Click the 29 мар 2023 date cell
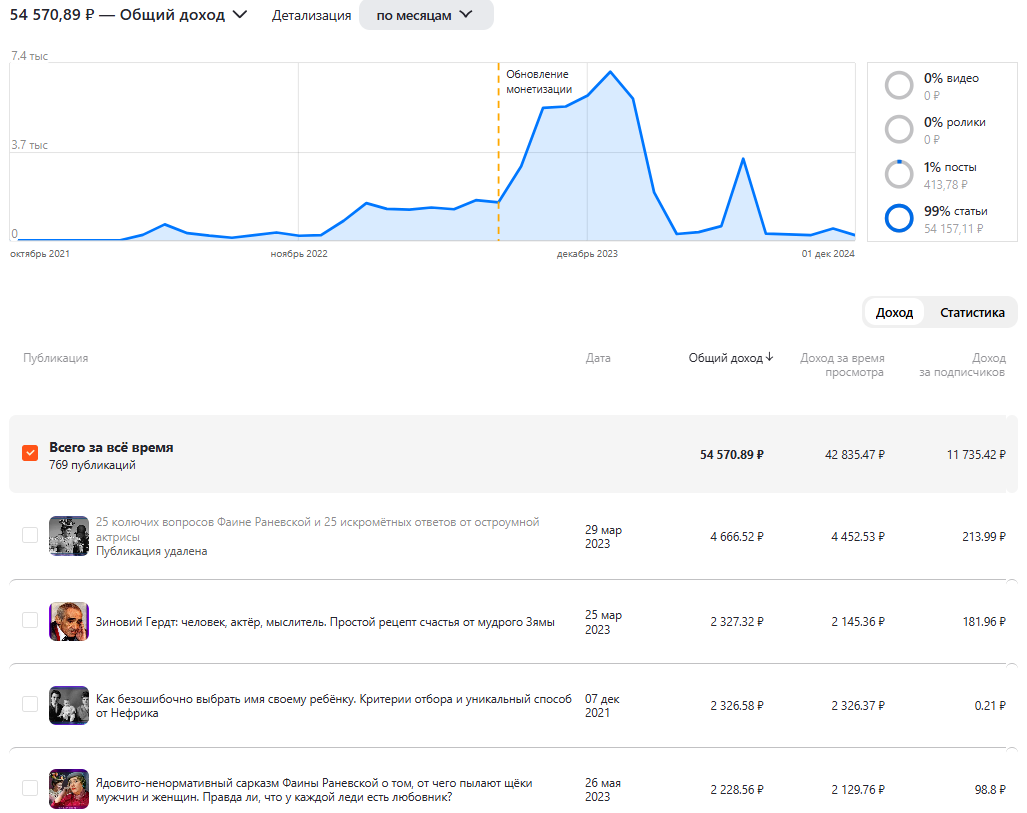This screenshot has width=1027, height=813. [603, 537]
